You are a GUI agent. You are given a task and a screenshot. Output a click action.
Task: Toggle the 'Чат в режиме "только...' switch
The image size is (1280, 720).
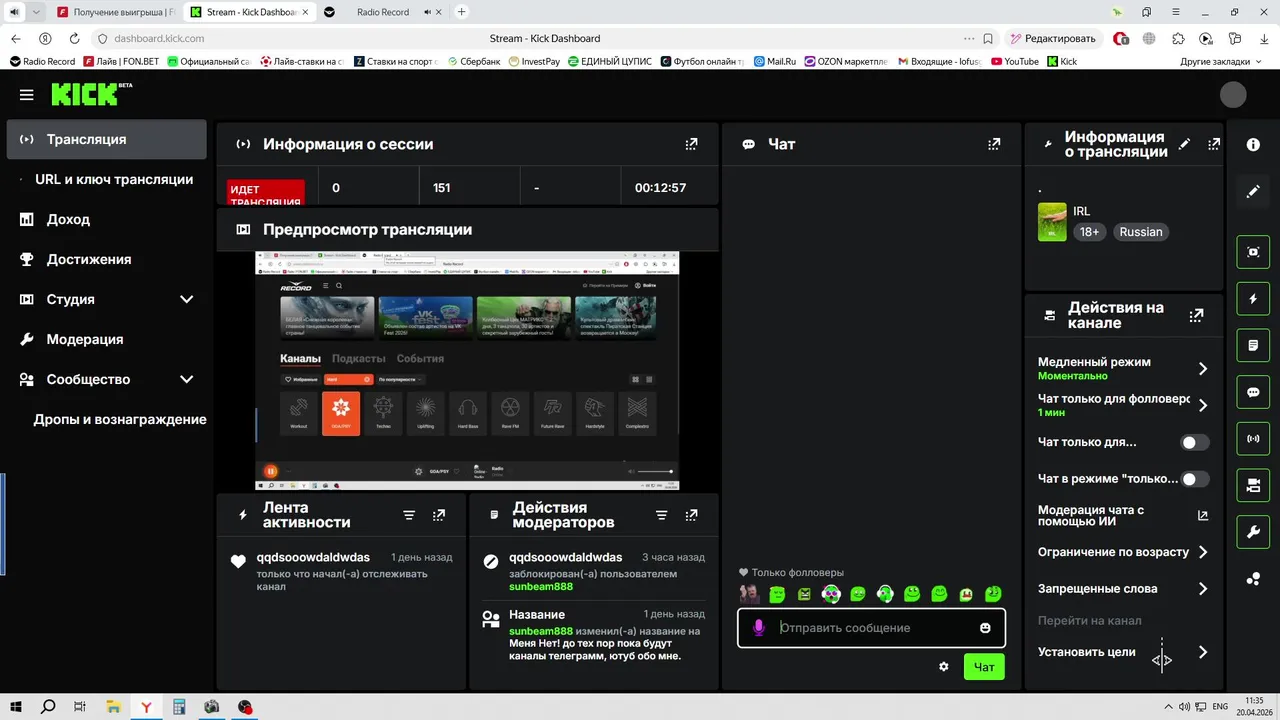pyautogui.click(x=1195, y=479)
